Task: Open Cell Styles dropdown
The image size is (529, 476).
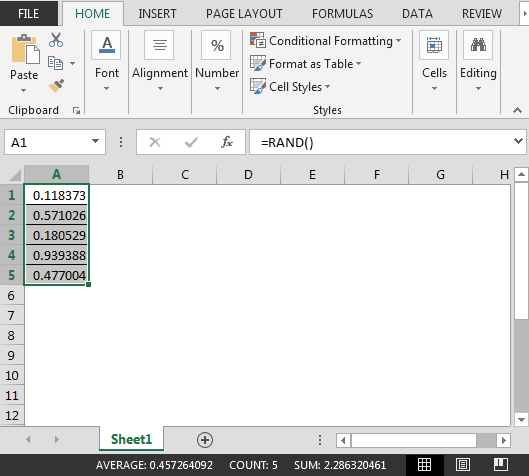Action: click(x=290, y=86)
